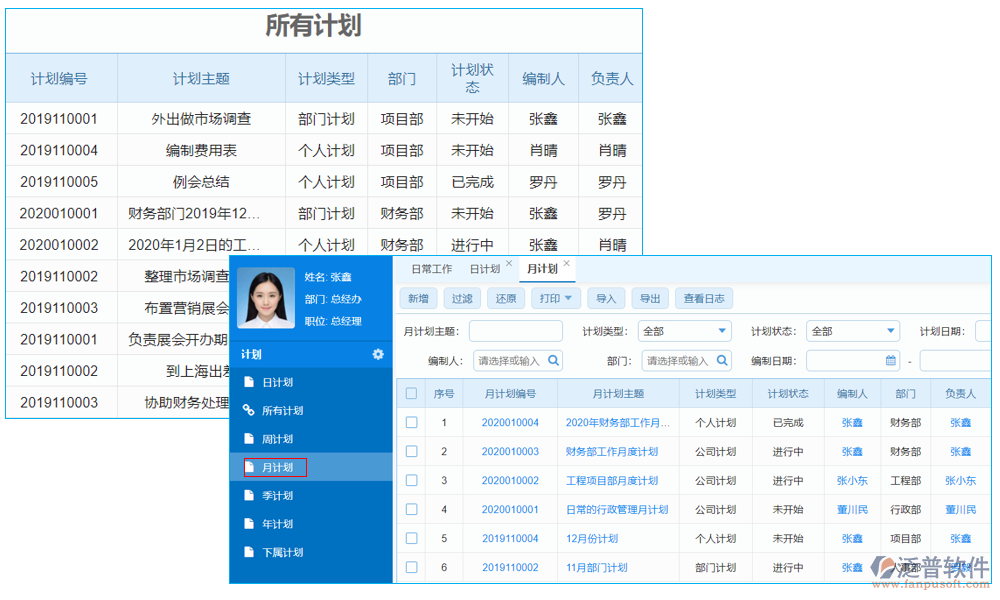
Task: Check the checkbox for 12月份计划 row
Action: pyautogui.click(x=411, y=538)
